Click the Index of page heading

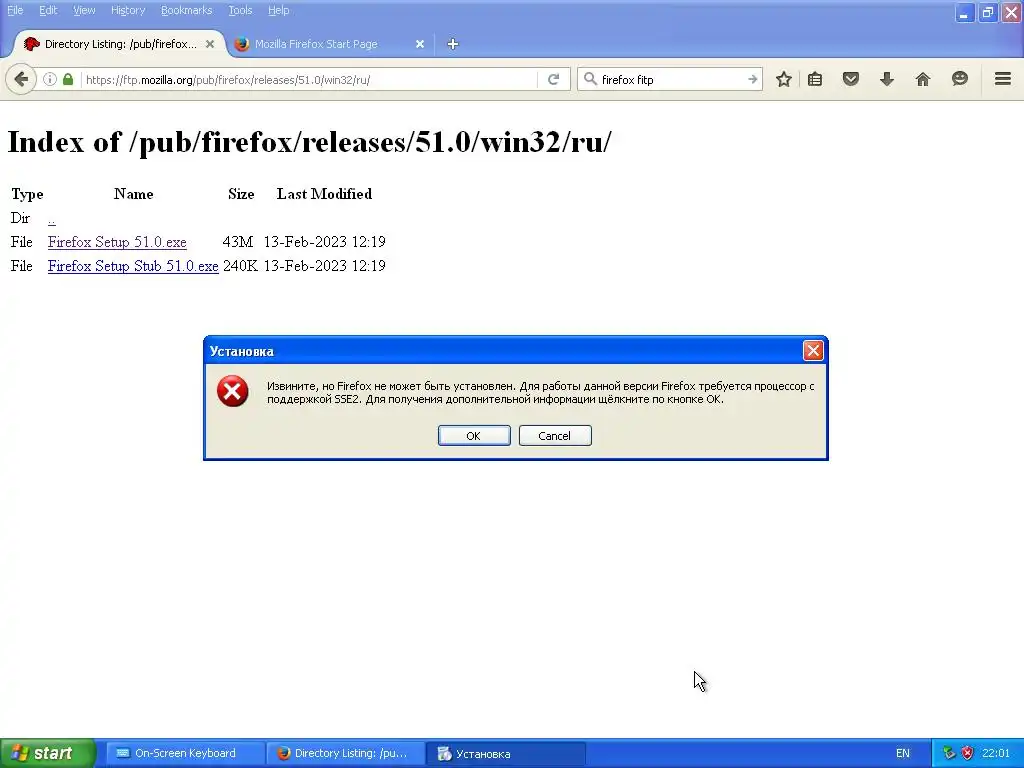click(x=309, y=142)
